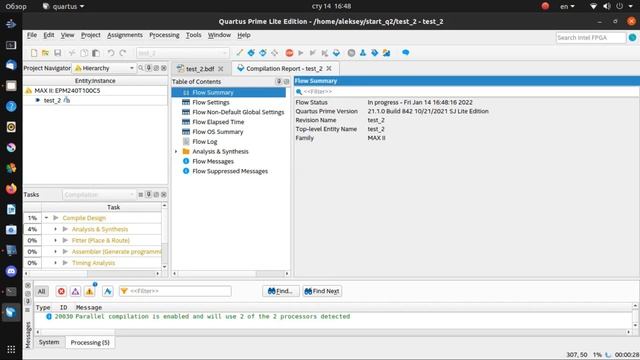Click the gray globe toolbar icon
The height and width of the screenshot is (360, 640).
point(351,53)
